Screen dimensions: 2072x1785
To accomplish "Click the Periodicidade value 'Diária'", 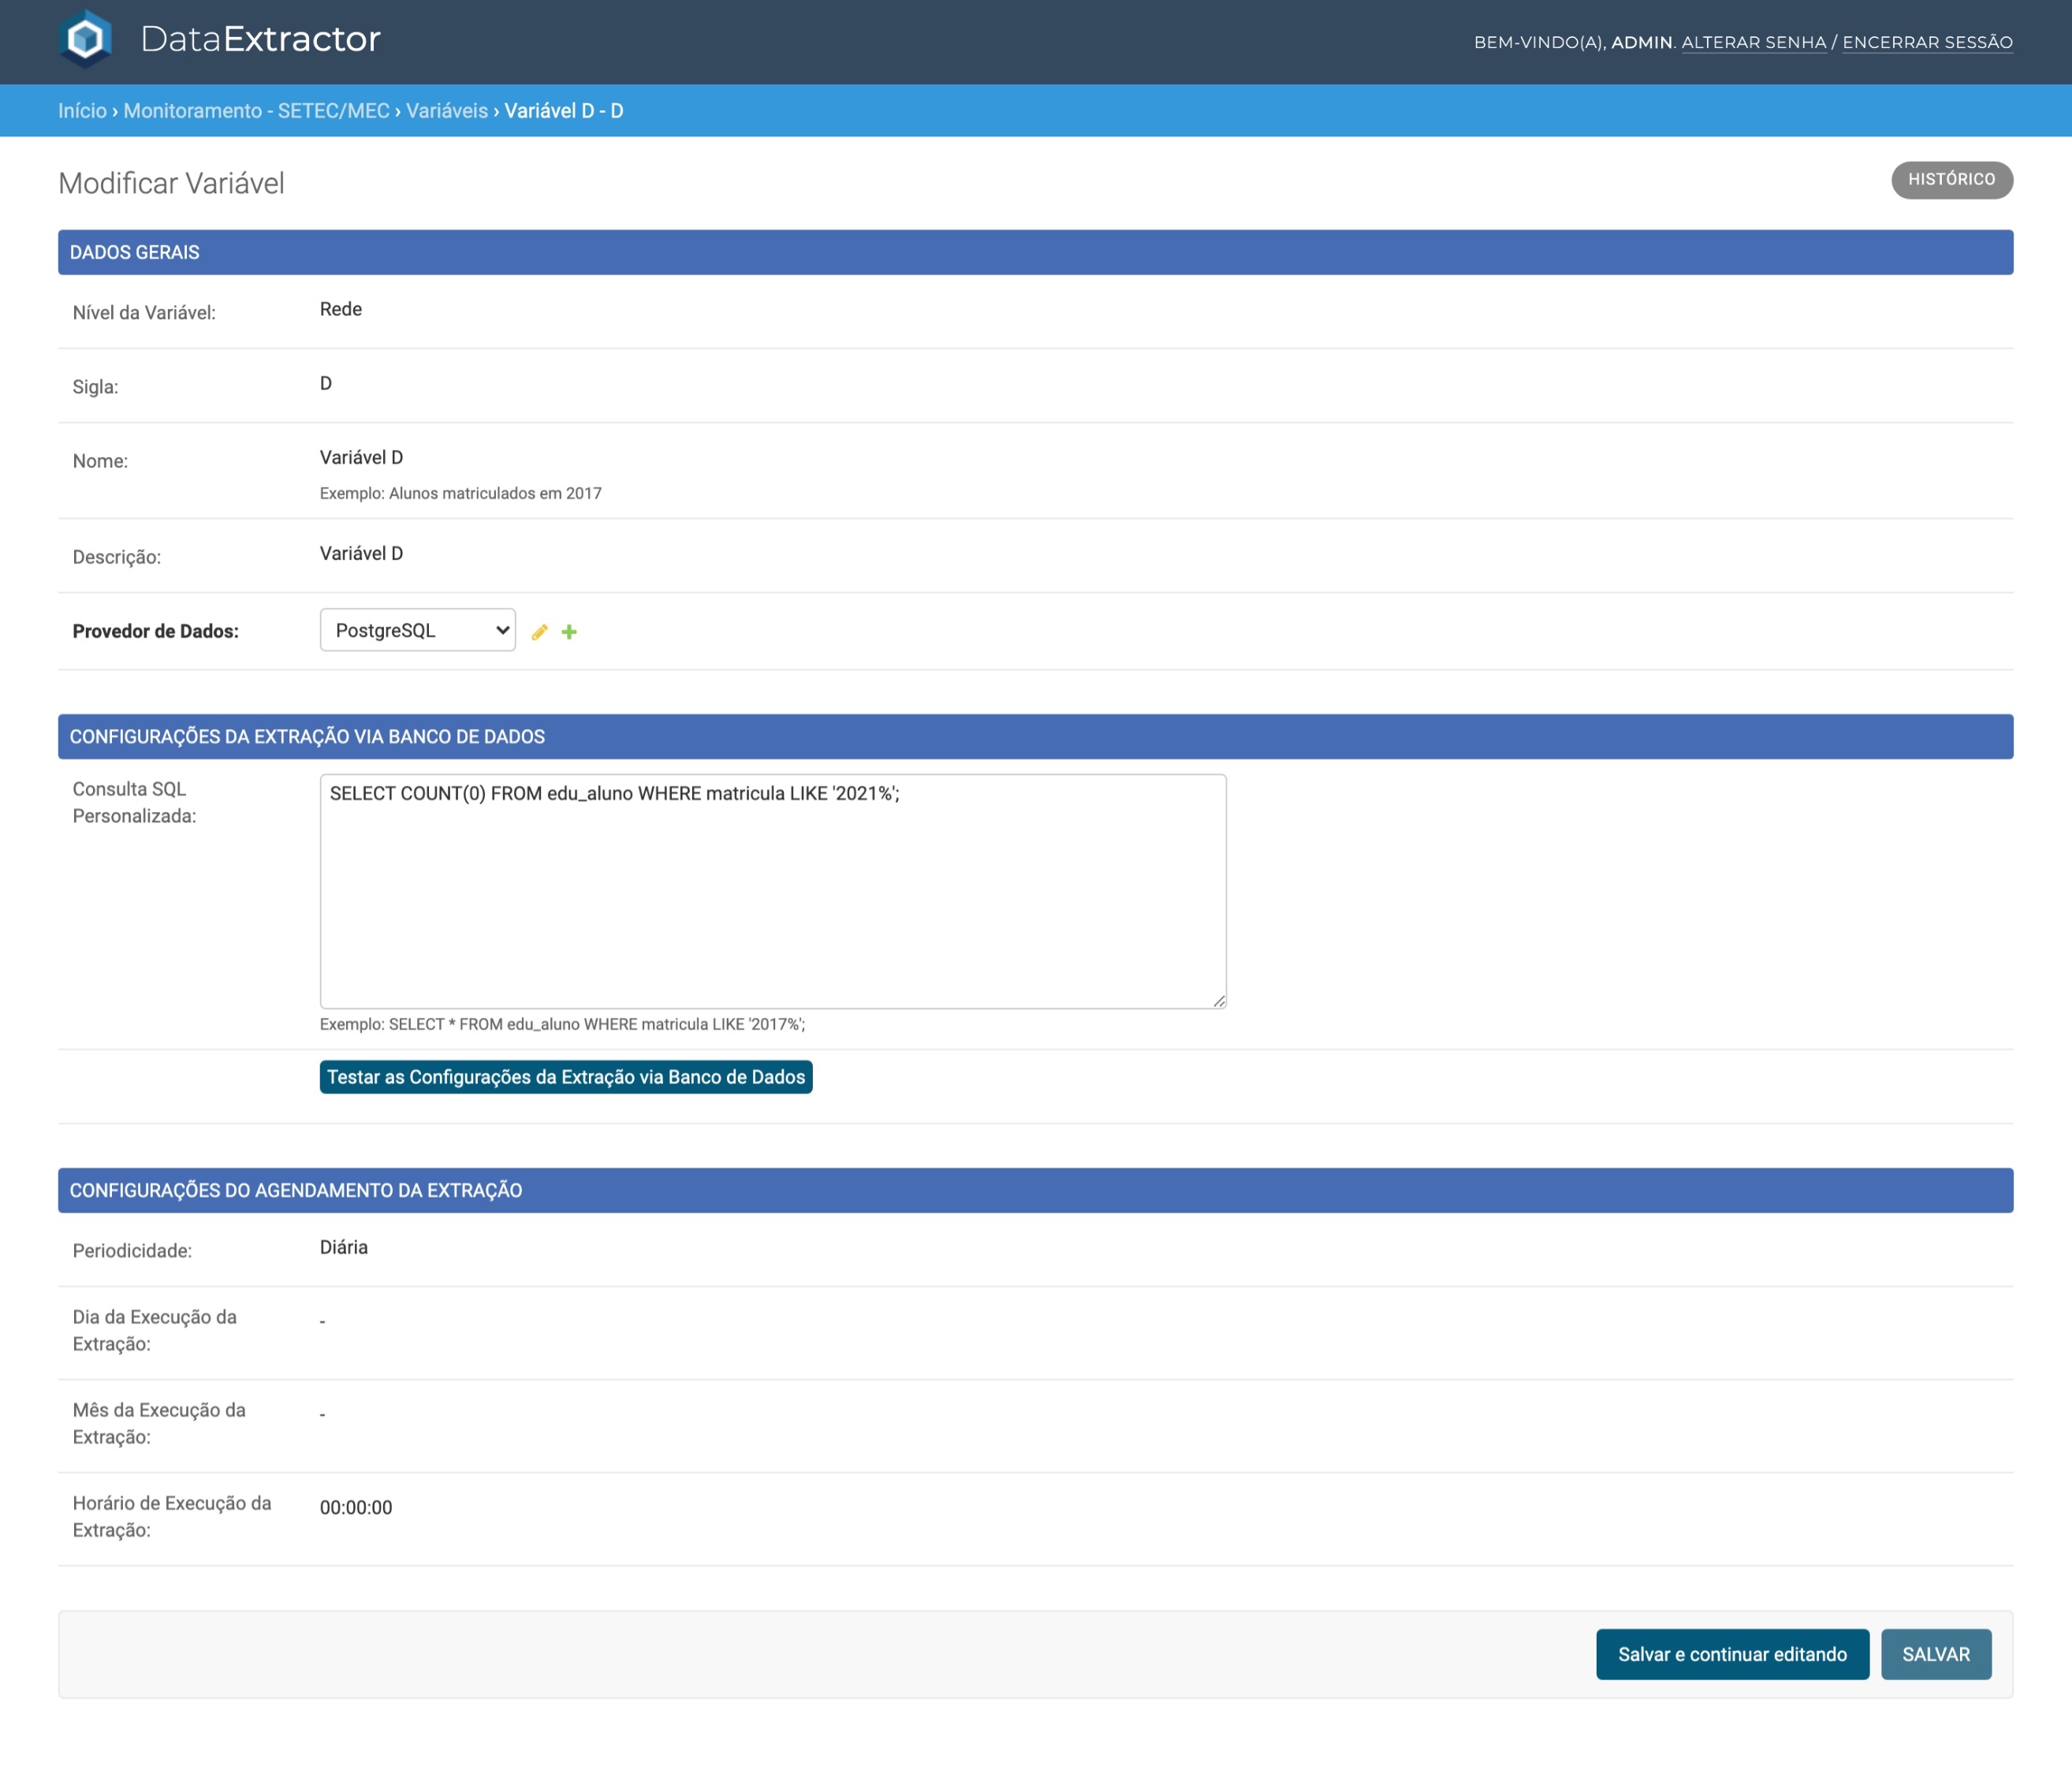I will coord(344,1247).
